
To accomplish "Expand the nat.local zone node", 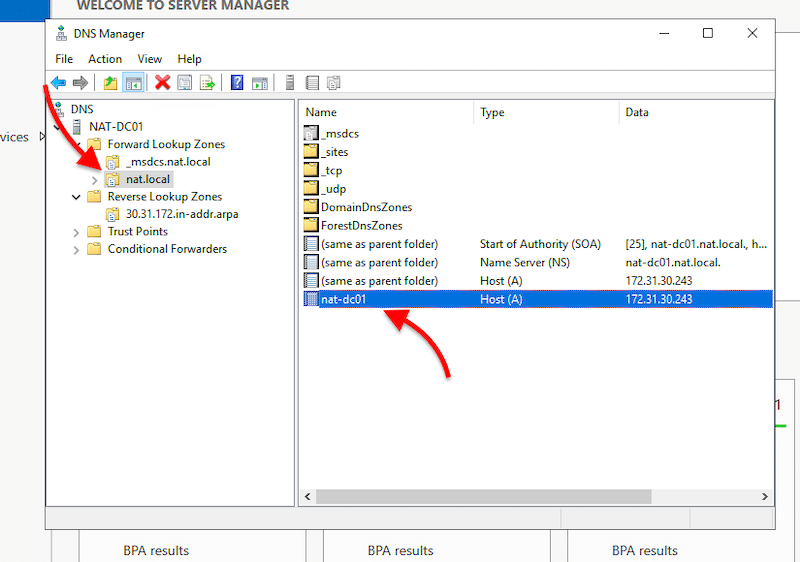I will (94, 180).
